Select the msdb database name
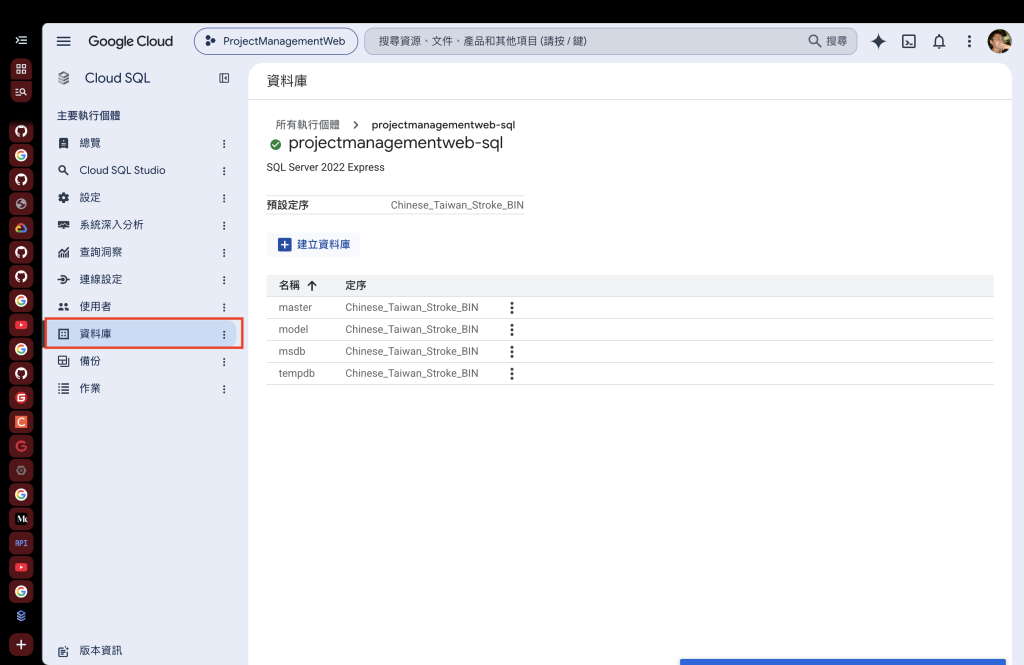Image resolution: width=1024 pixels, height=665 pixels. click(292, 351)
